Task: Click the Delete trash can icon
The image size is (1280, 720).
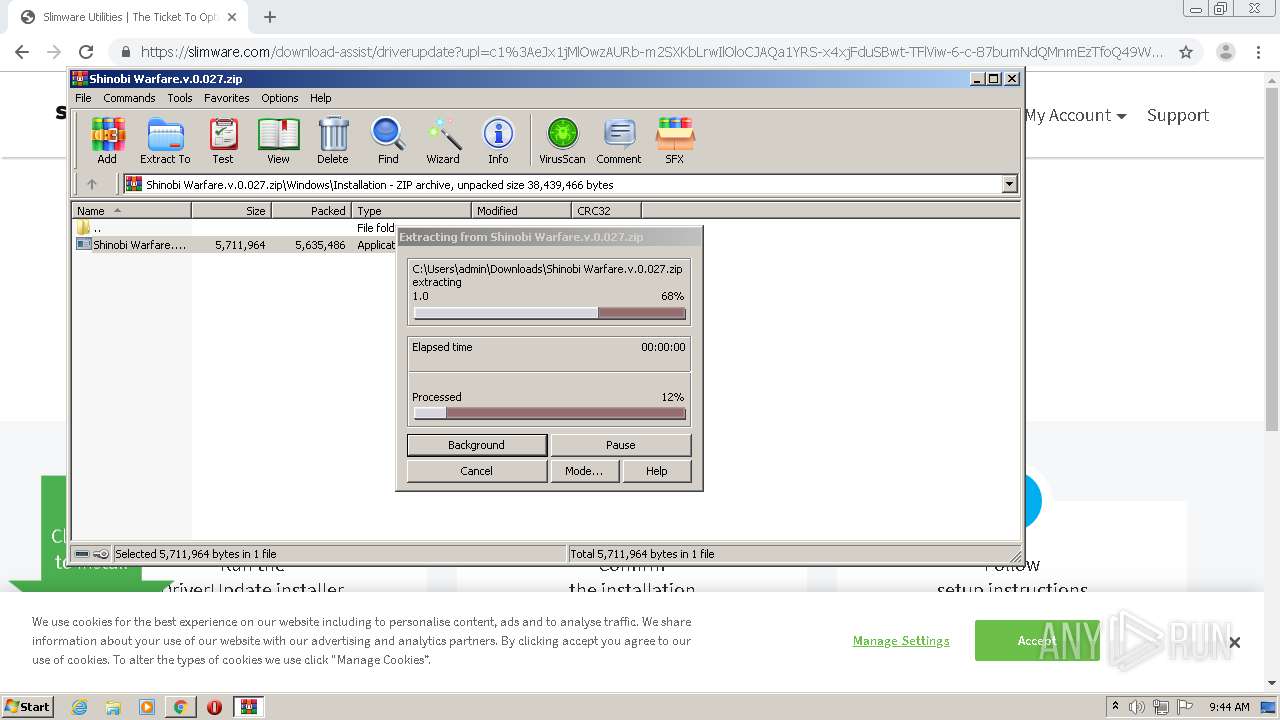Action: [x=333, y=140]
